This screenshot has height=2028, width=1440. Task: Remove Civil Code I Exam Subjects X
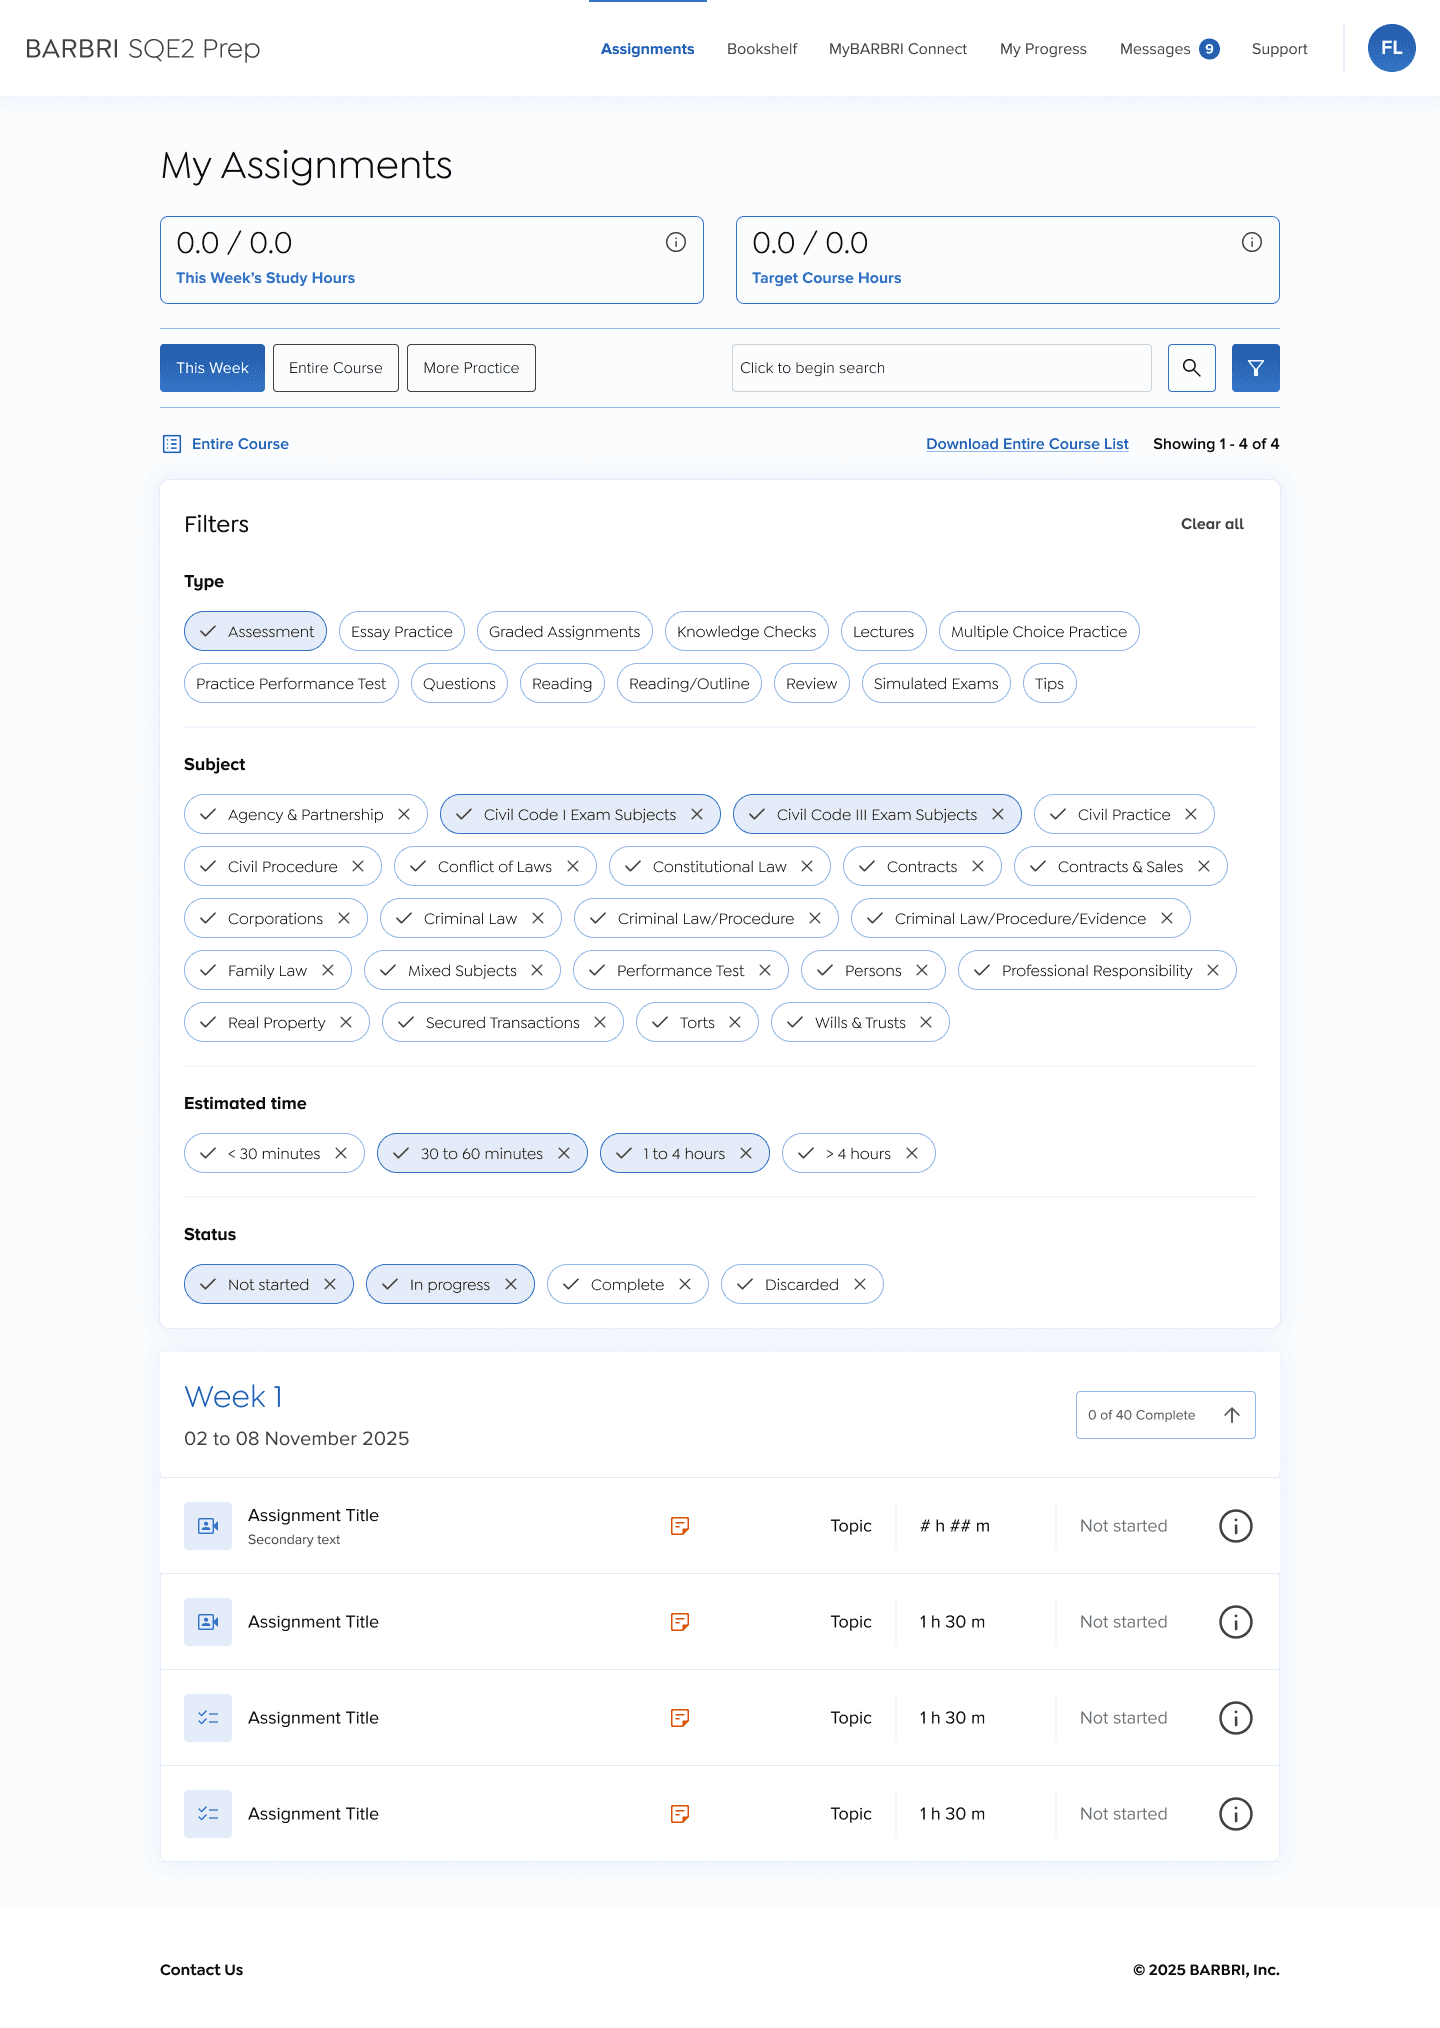pyautogui.click(x=697, y=814)
